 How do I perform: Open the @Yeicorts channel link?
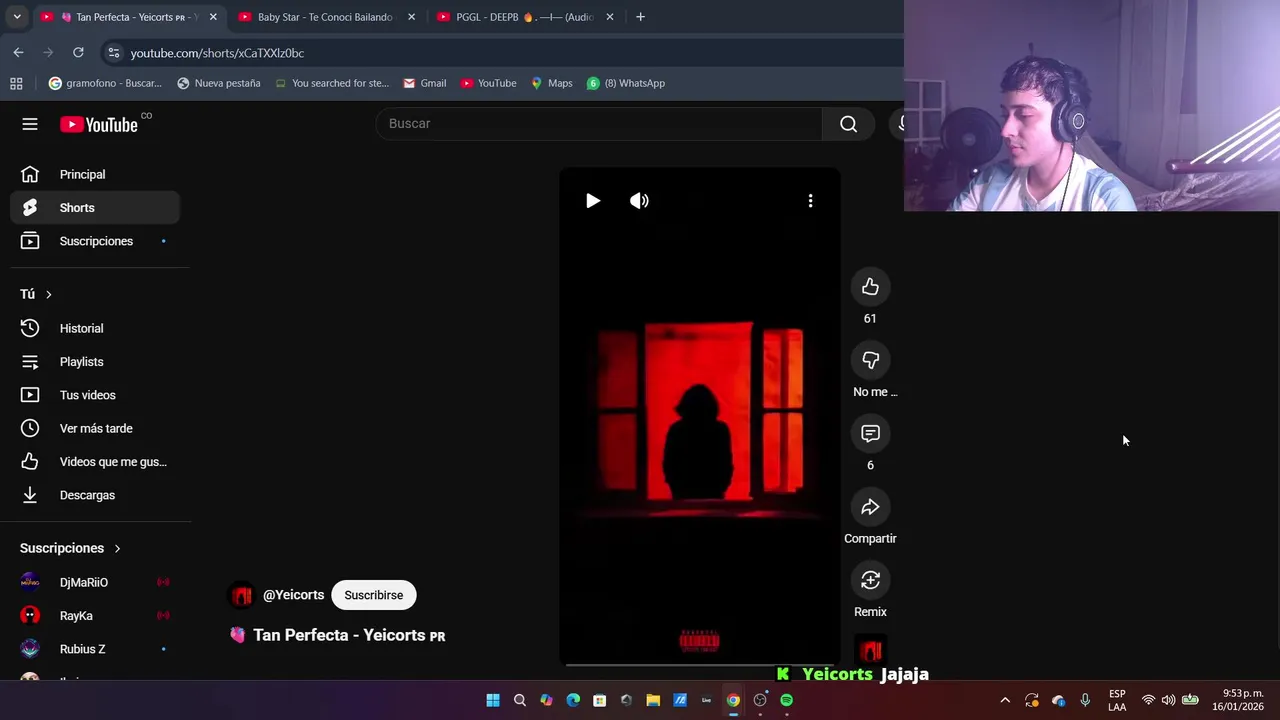[x=293, y=595]
